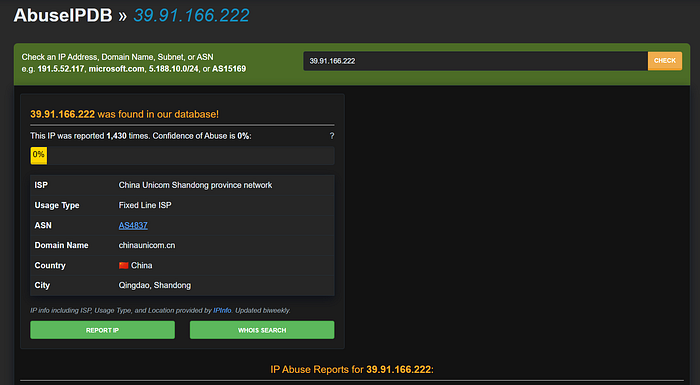Click the example ASN AS15169
The width and height of the screenshot is (700, 385).
pyautogui.click(x=229, y=69)
